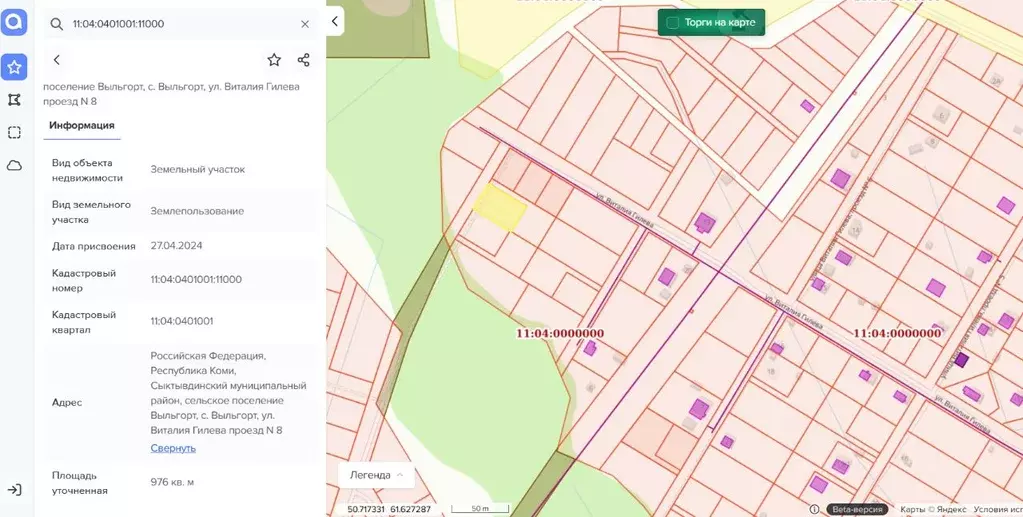Click the yellow highlighted parcel on map
Image resolution: width=1023 pixels, height=517 pixels.
tap(500, 207)
